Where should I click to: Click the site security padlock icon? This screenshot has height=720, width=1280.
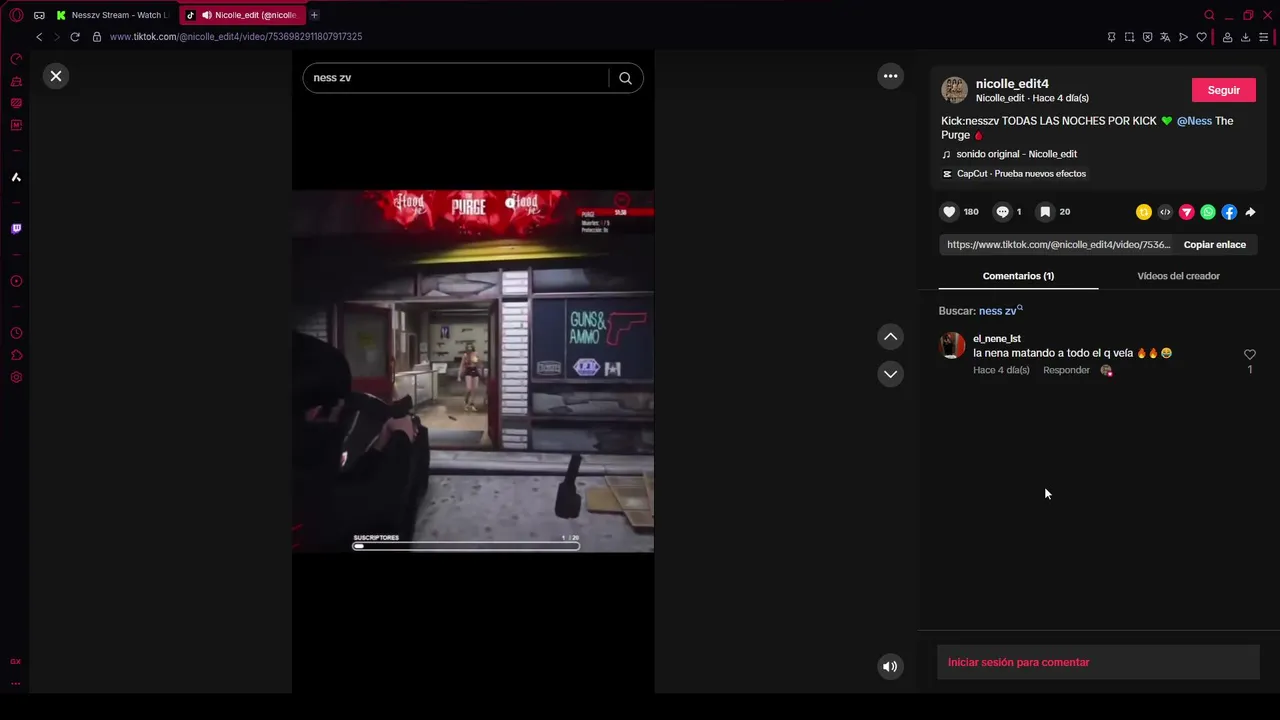pyautogui.click(x=97, y=37)
